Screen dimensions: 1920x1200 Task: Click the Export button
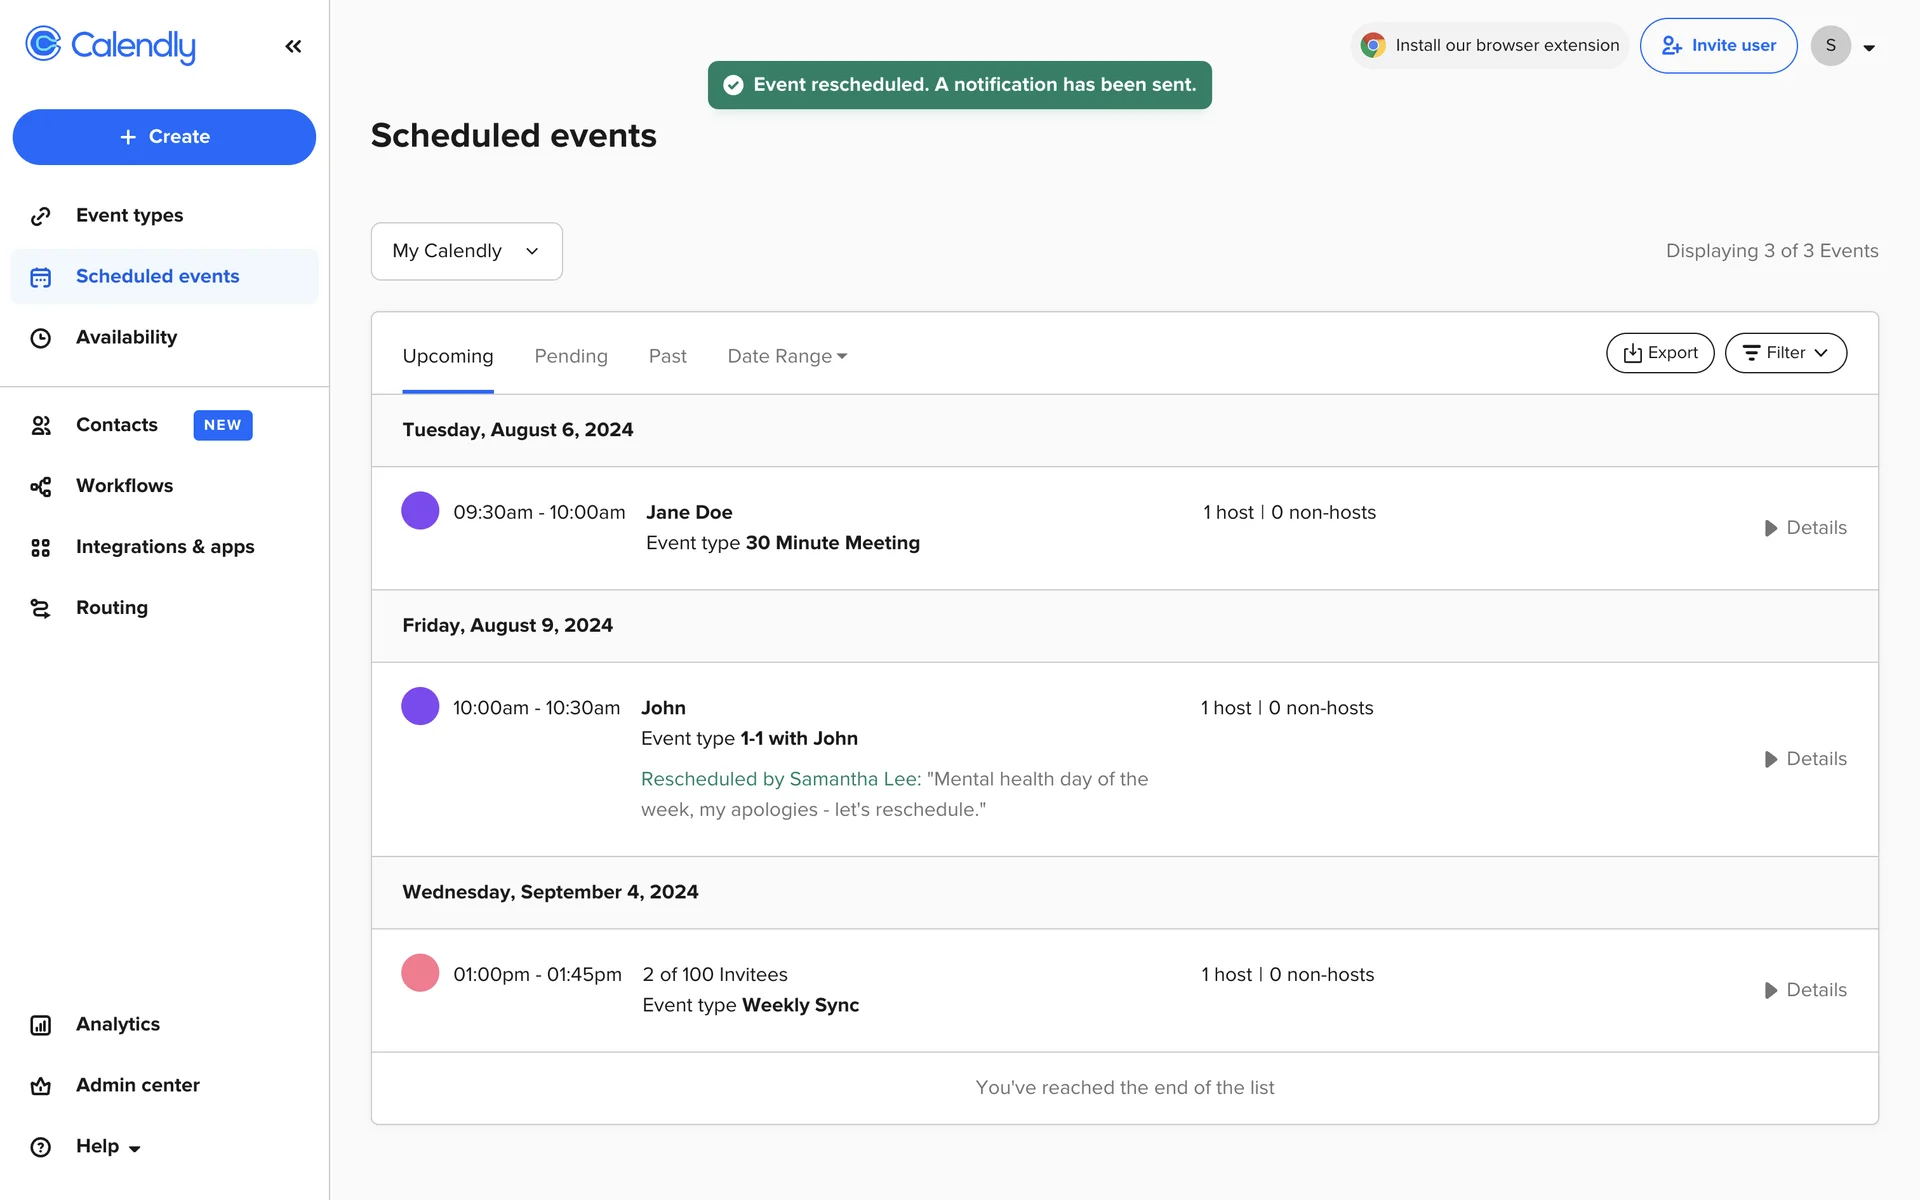tap(1660, 353)
